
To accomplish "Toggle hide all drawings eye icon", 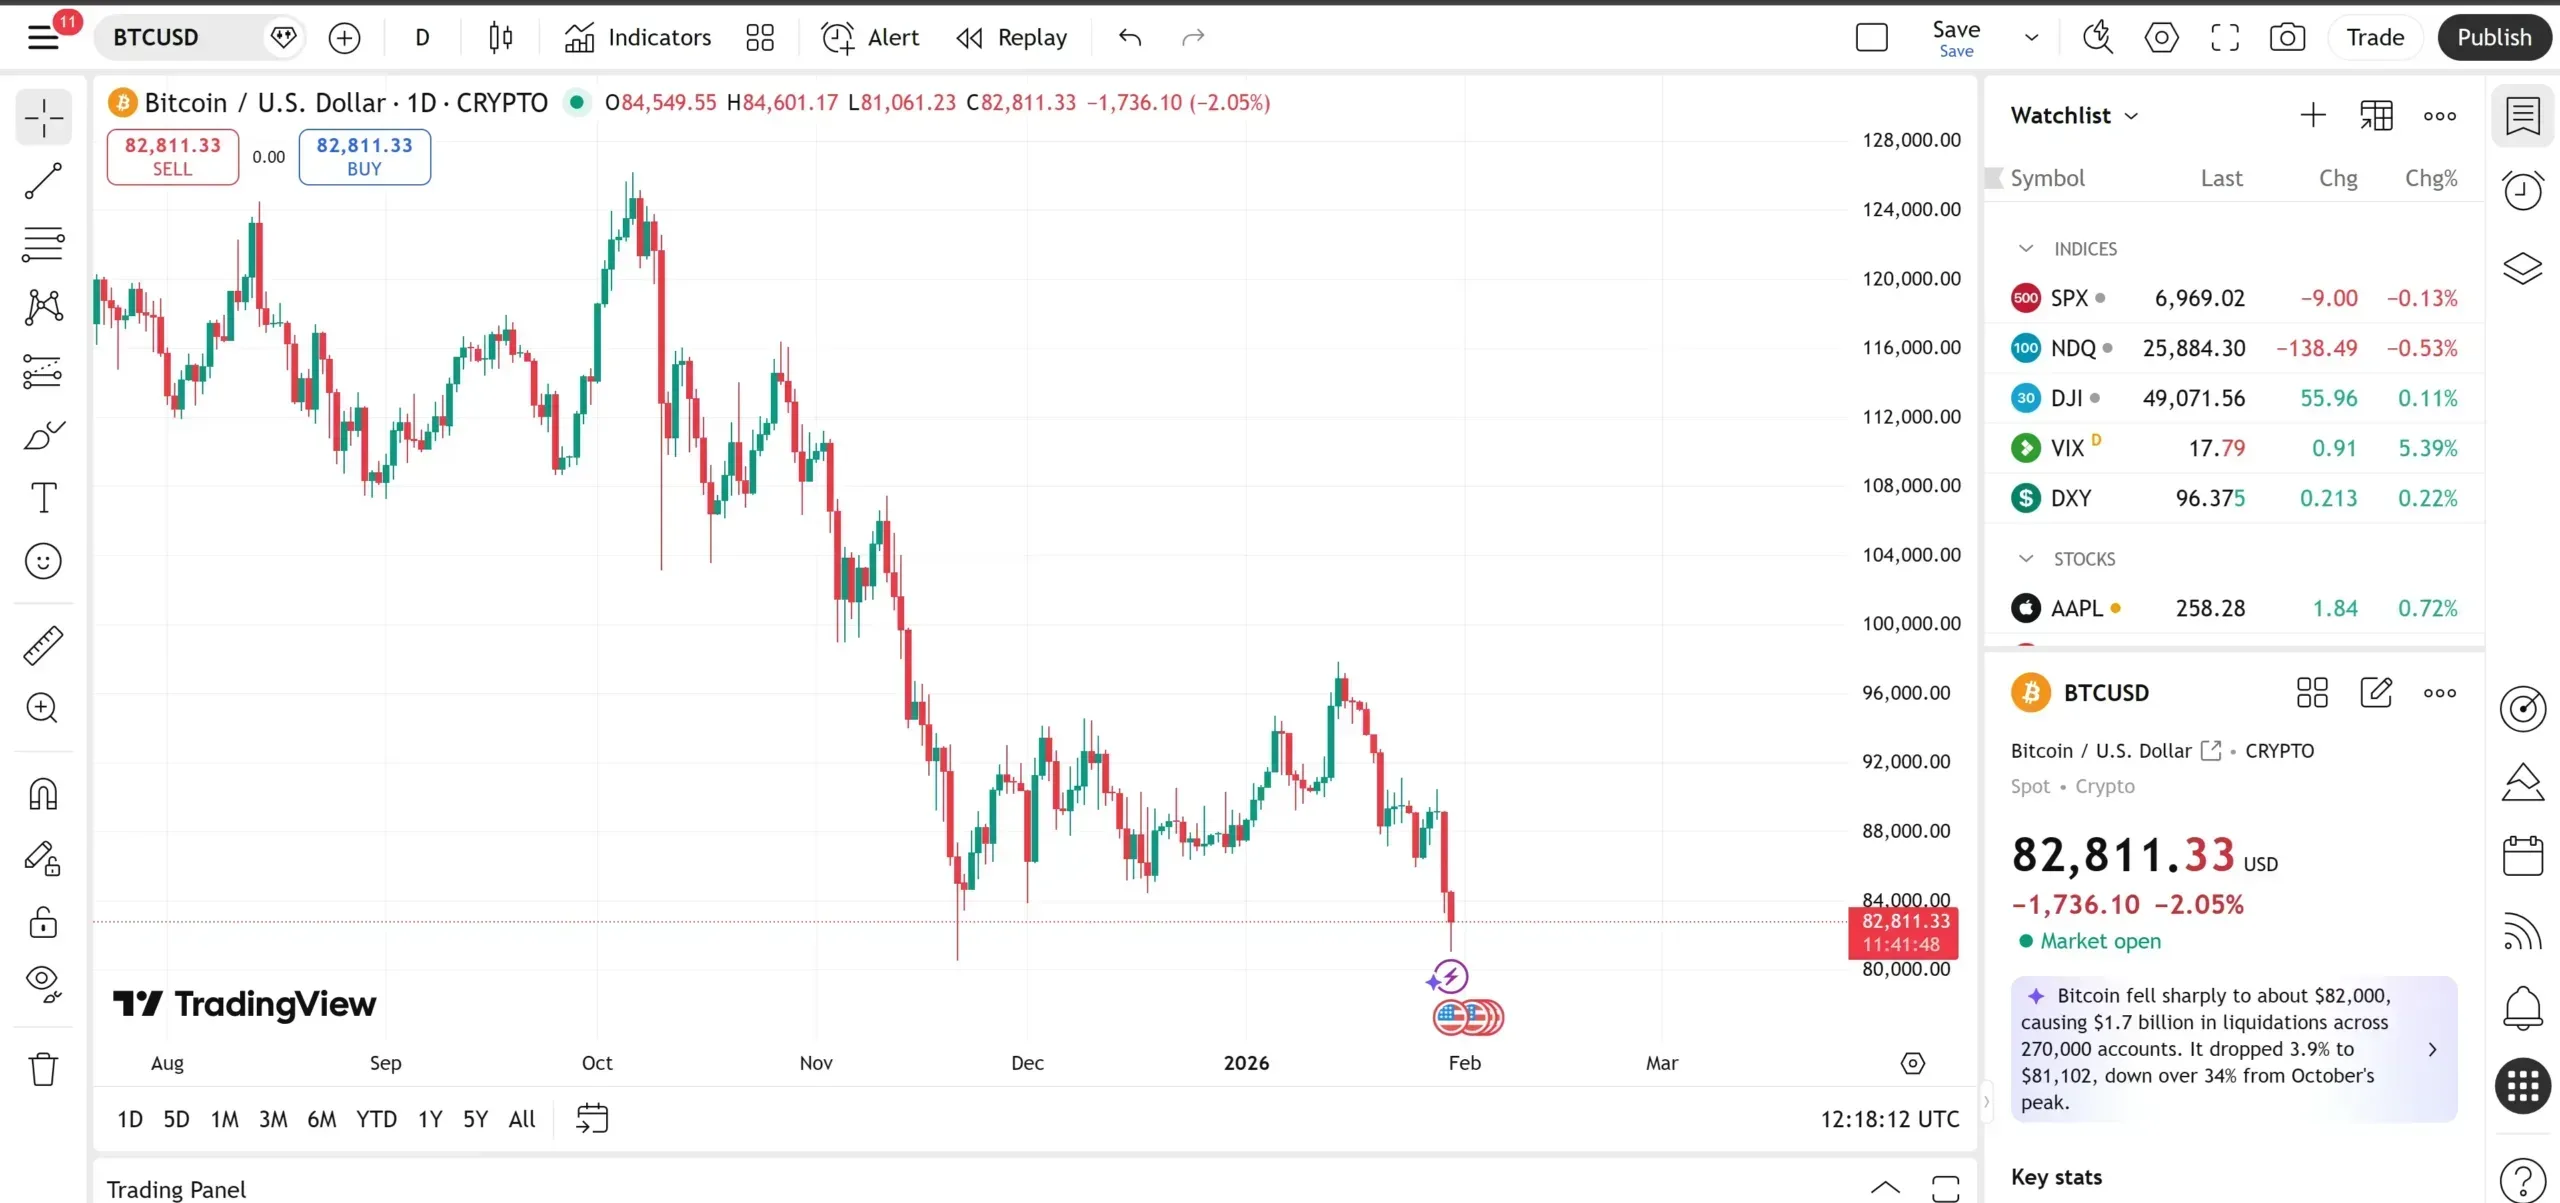I will click(x=43, y=982).
